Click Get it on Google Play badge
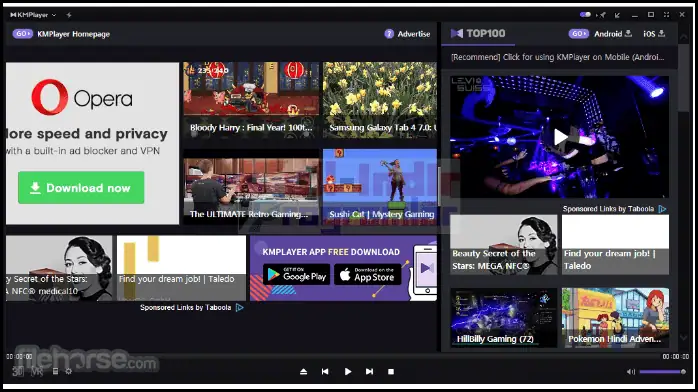Screen dimensions: 698x392 point(296,275)
